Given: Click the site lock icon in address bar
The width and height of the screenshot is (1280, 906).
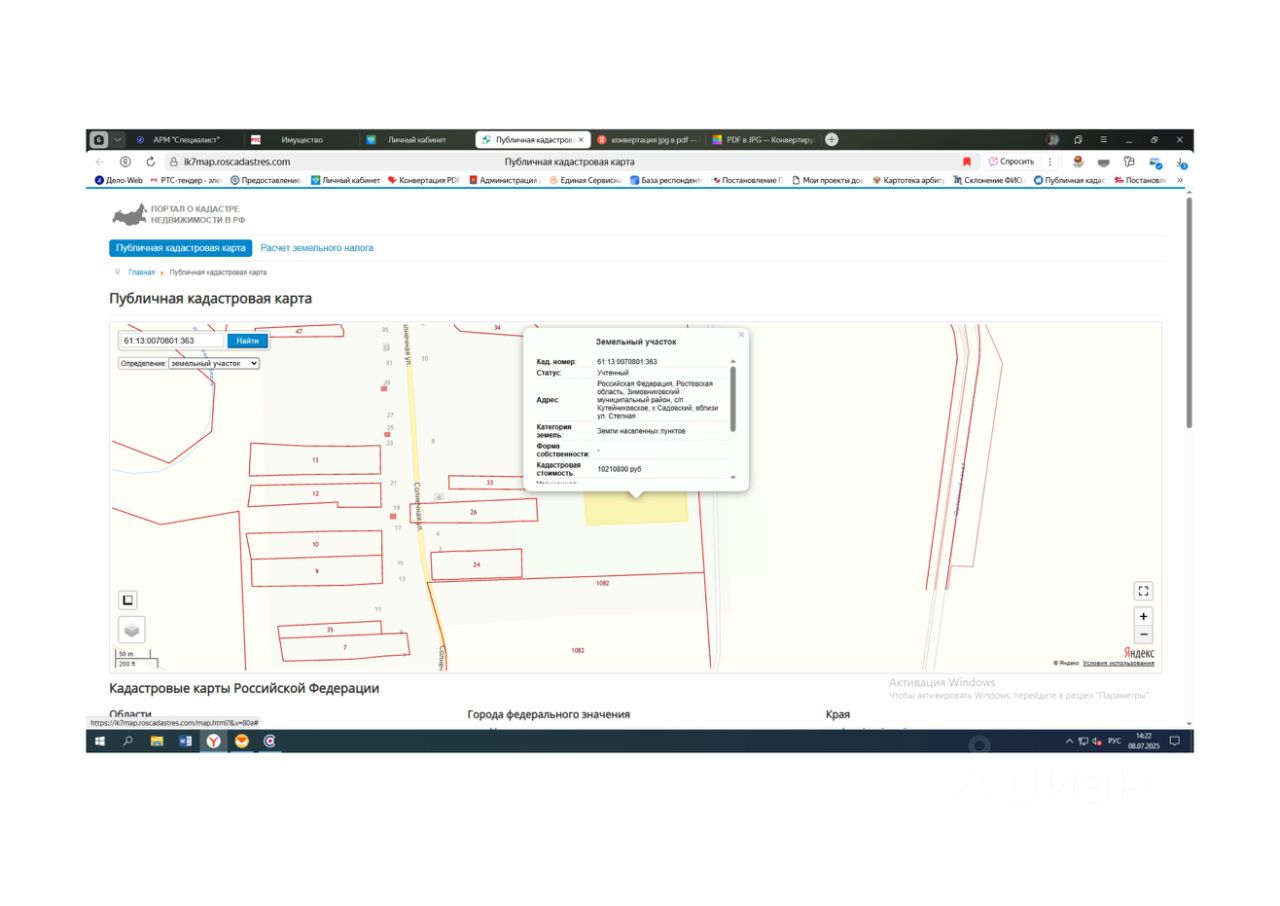Looking at the screenshot, I should [173, 161].
